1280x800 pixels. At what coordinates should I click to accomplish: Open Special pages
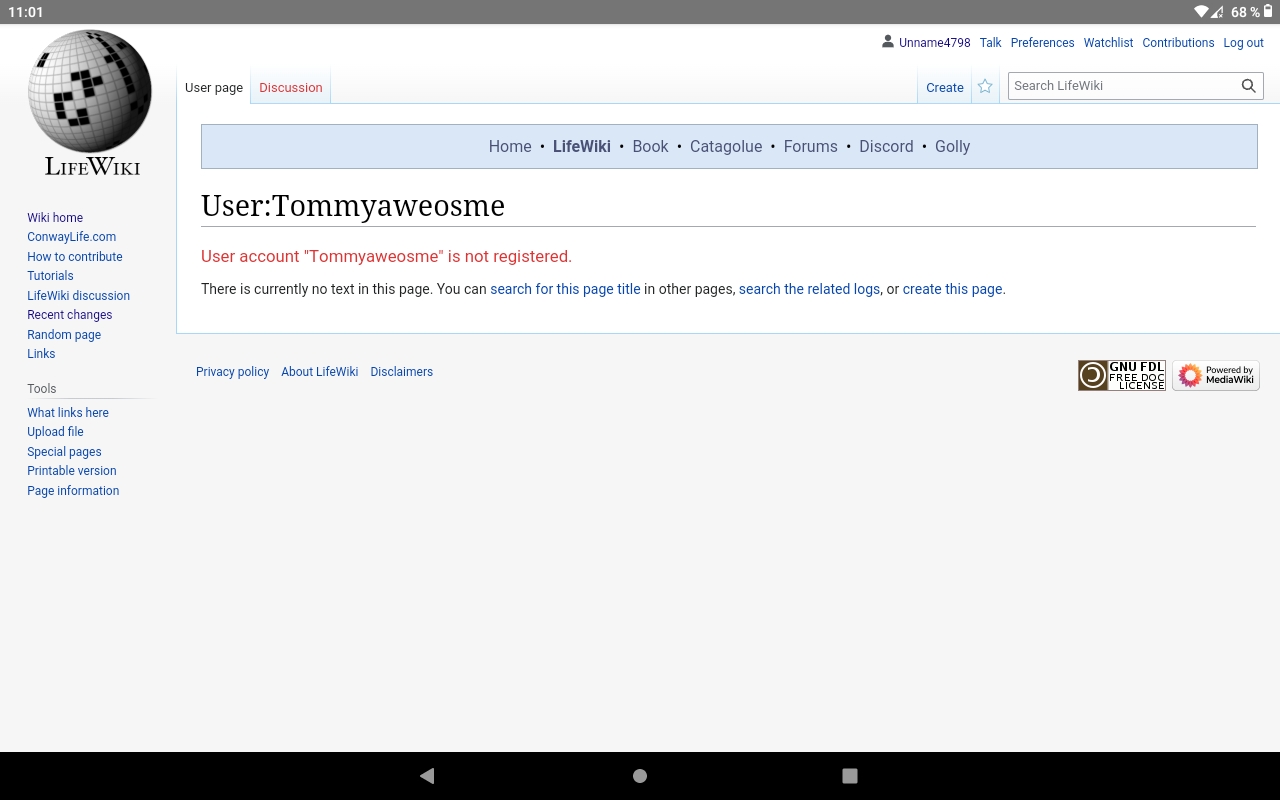tap(64, 452)
